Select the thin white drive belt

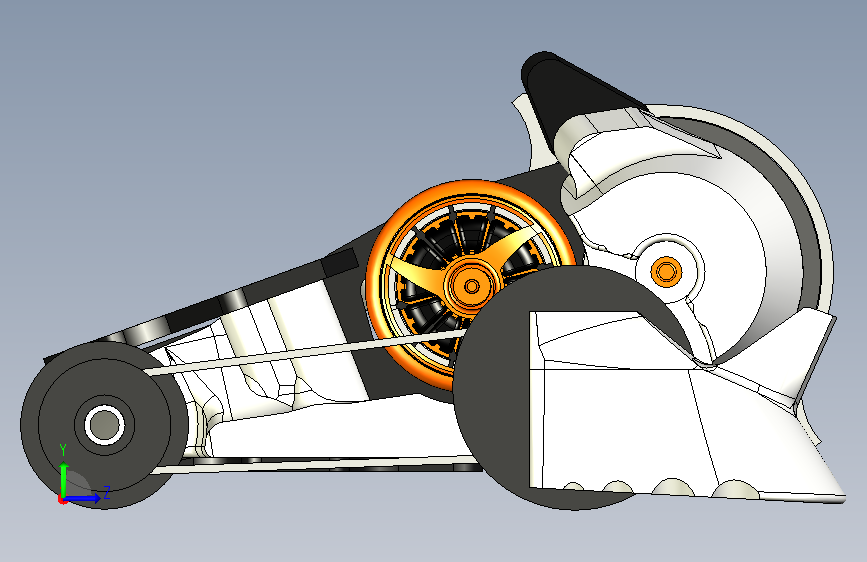307,352
